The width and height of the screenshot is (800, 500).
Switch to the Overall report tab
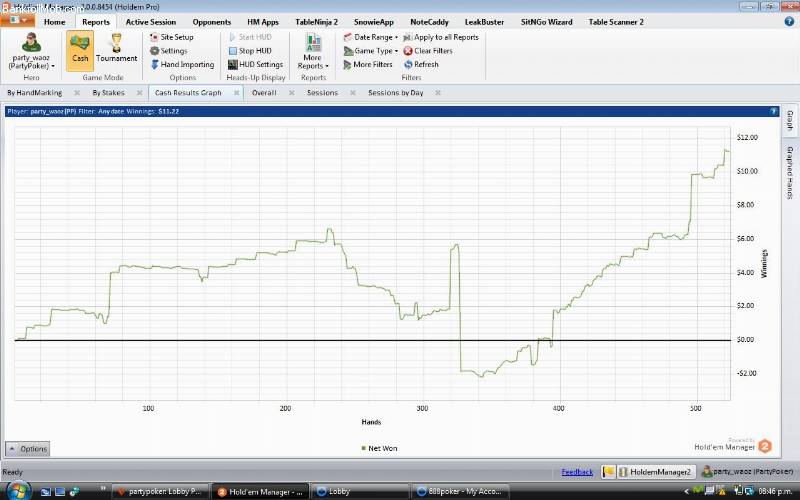264,93
